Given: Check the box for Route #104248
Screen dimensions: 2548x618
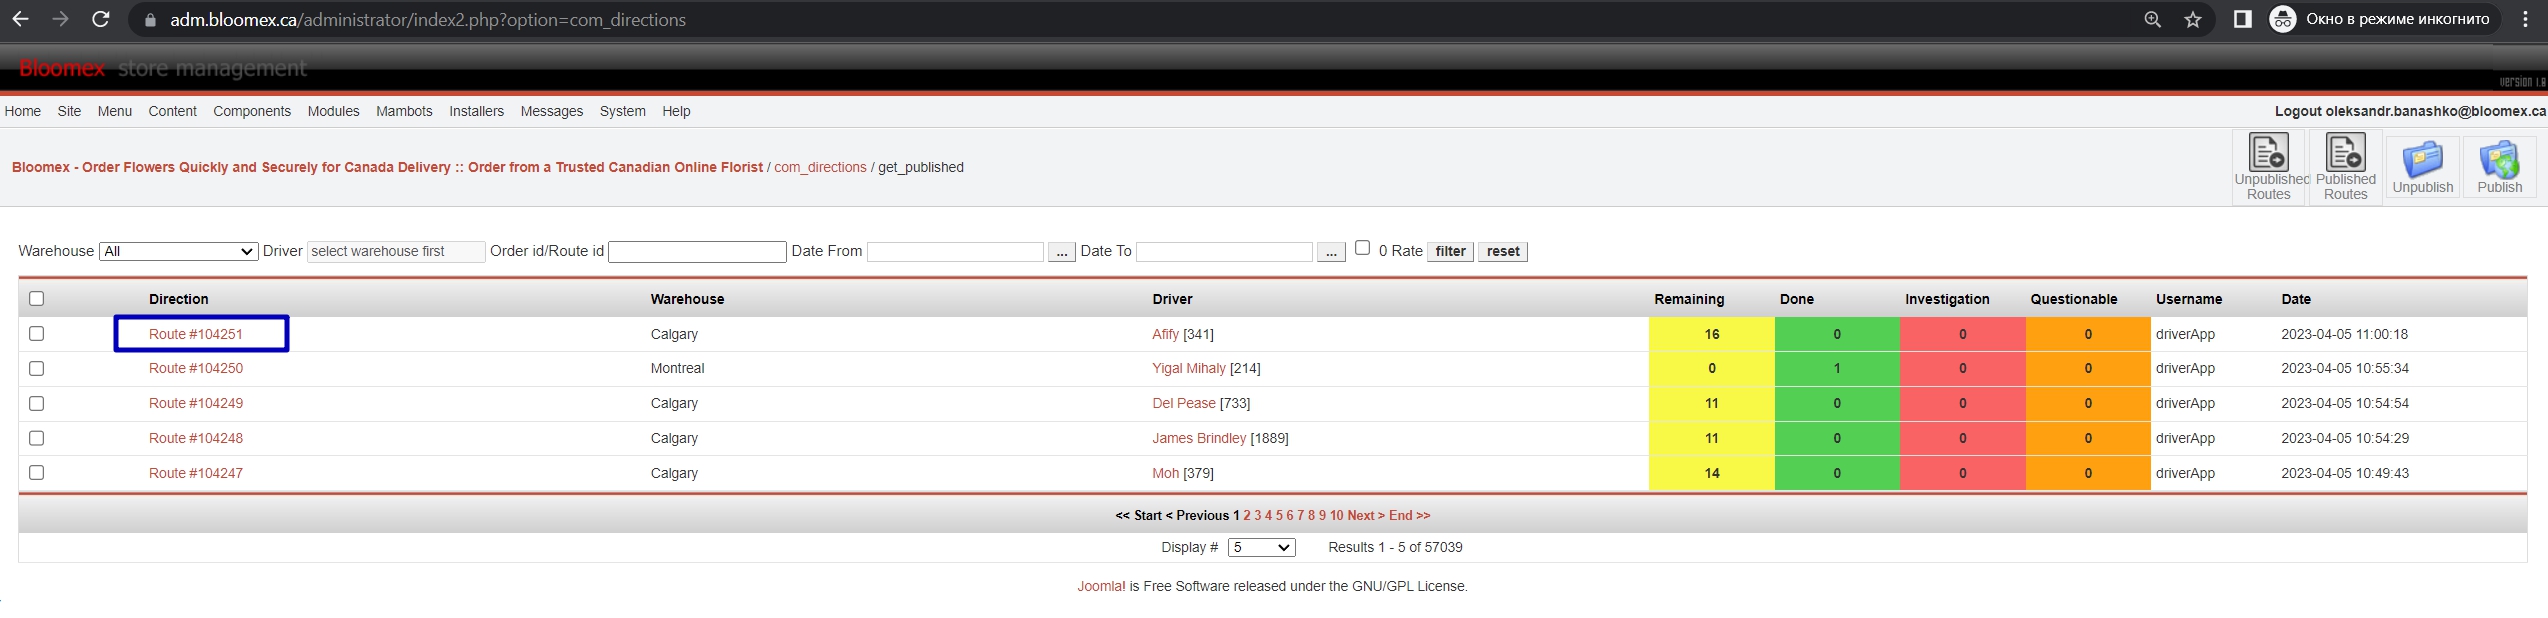Looking at the screenshot, I should click(37, 437).
